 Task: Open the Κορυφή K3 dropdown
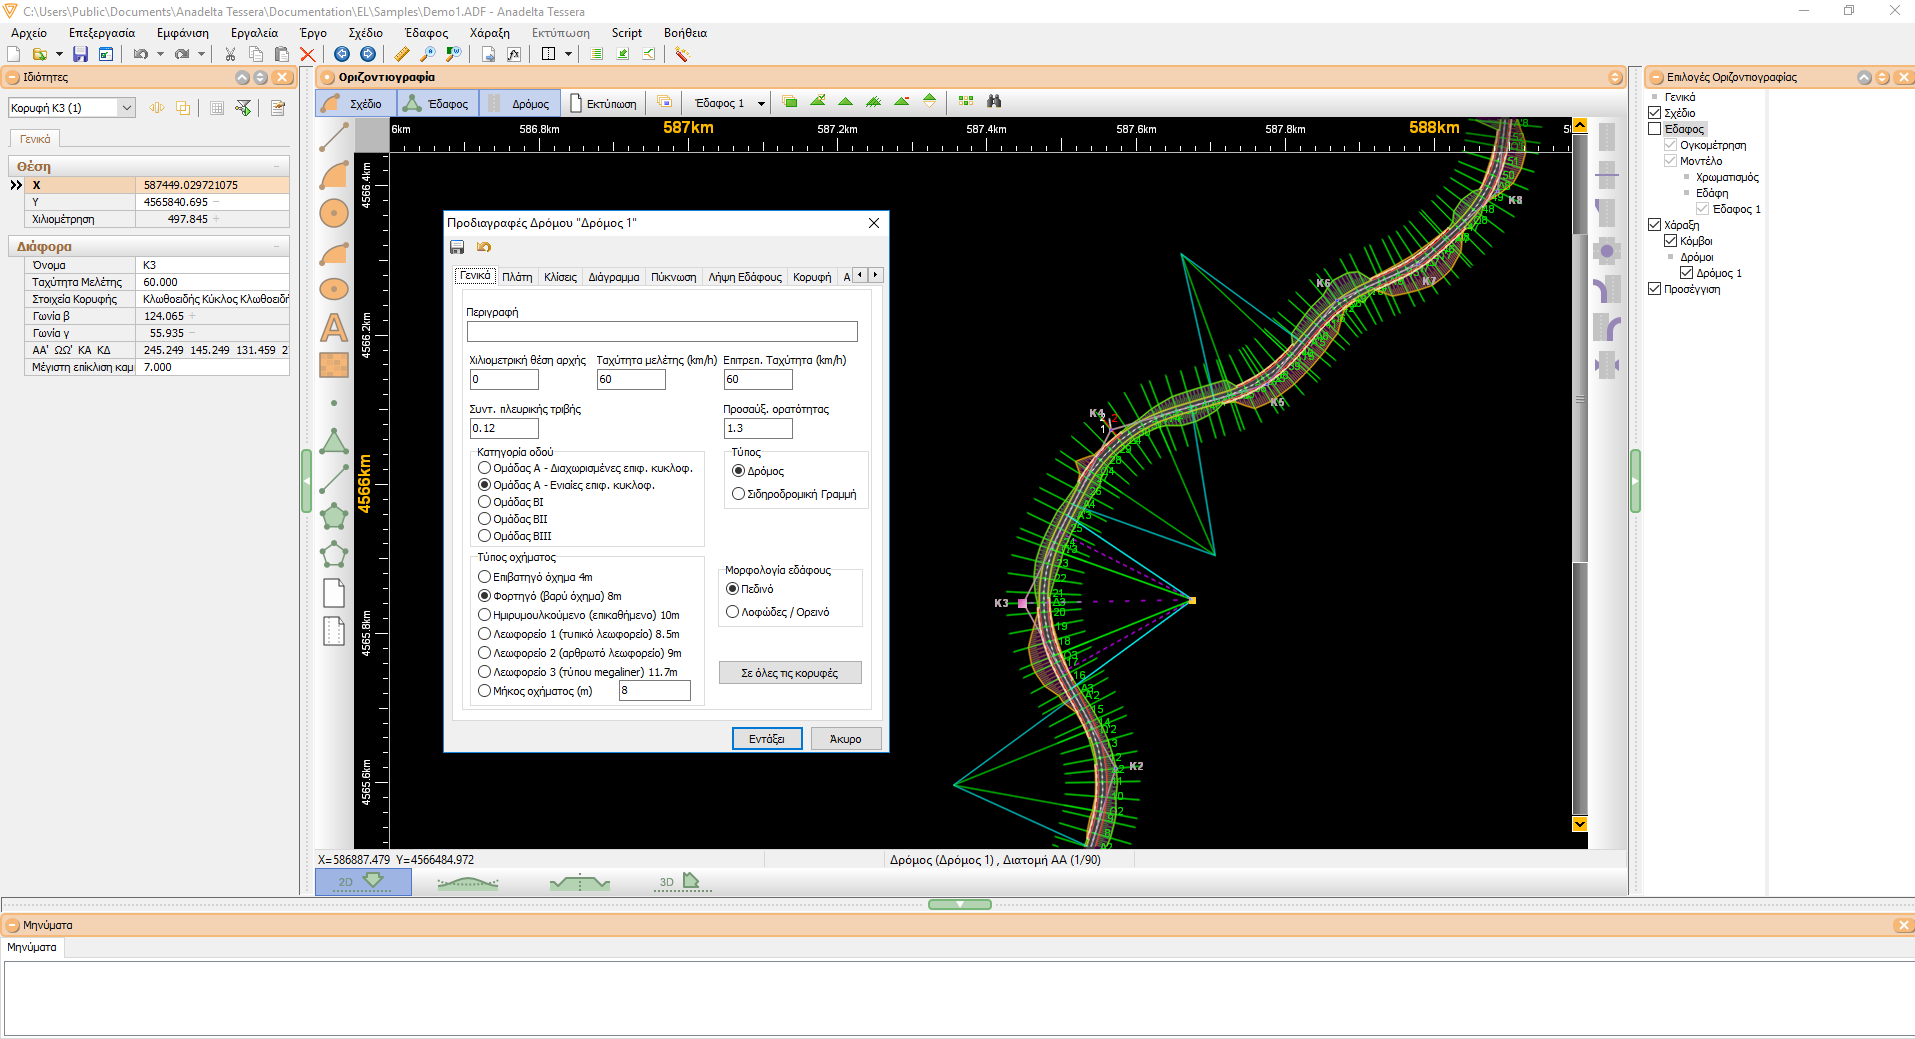pos(126,108)
